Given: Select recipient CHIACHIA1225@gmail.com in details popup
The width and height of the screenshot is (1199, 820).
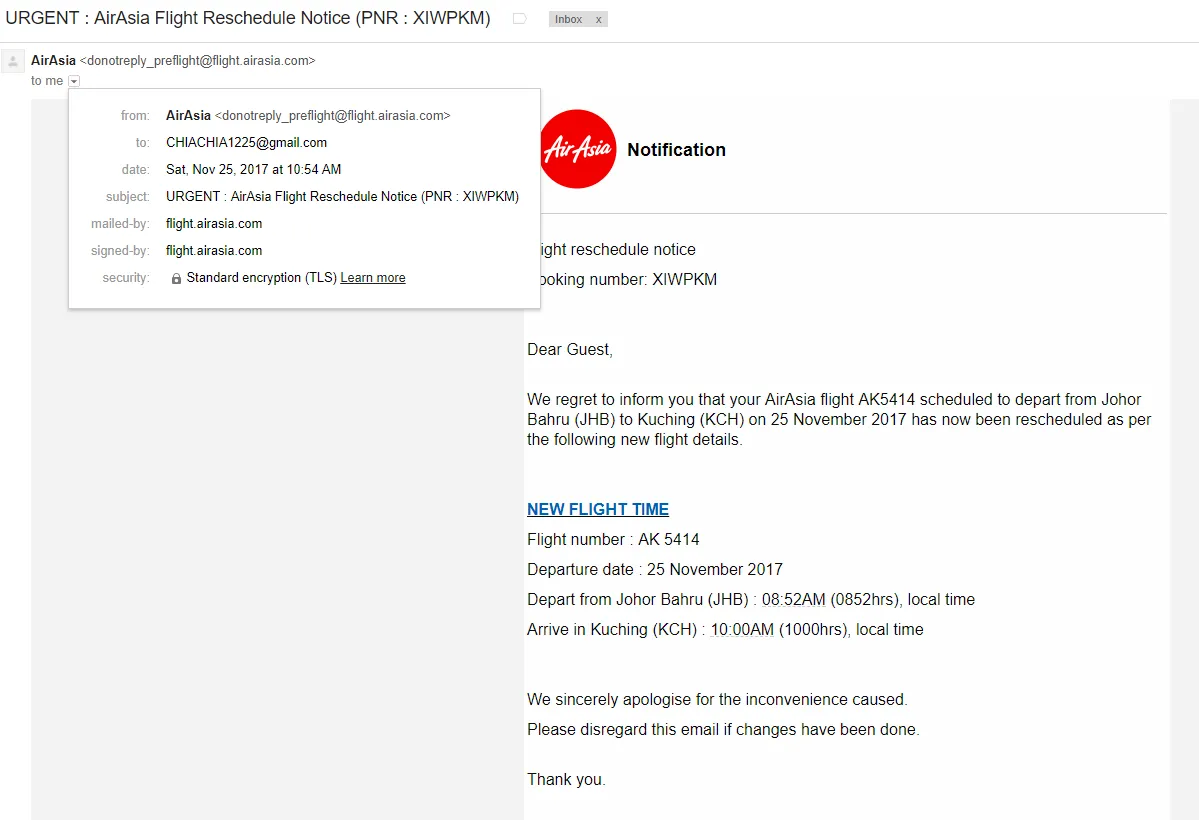Looking at the screenshot, I should [246, 142].
